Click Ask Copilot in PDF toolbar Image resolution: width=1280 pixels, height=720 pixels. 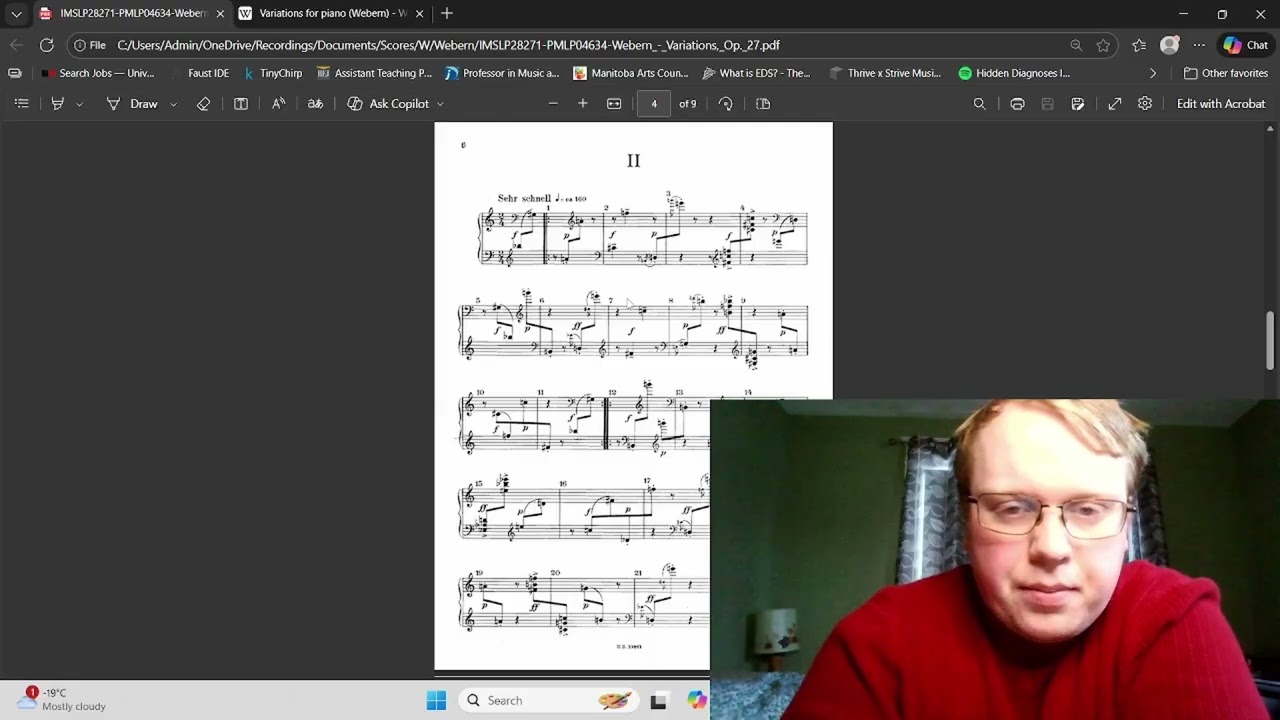click(388, 104)
